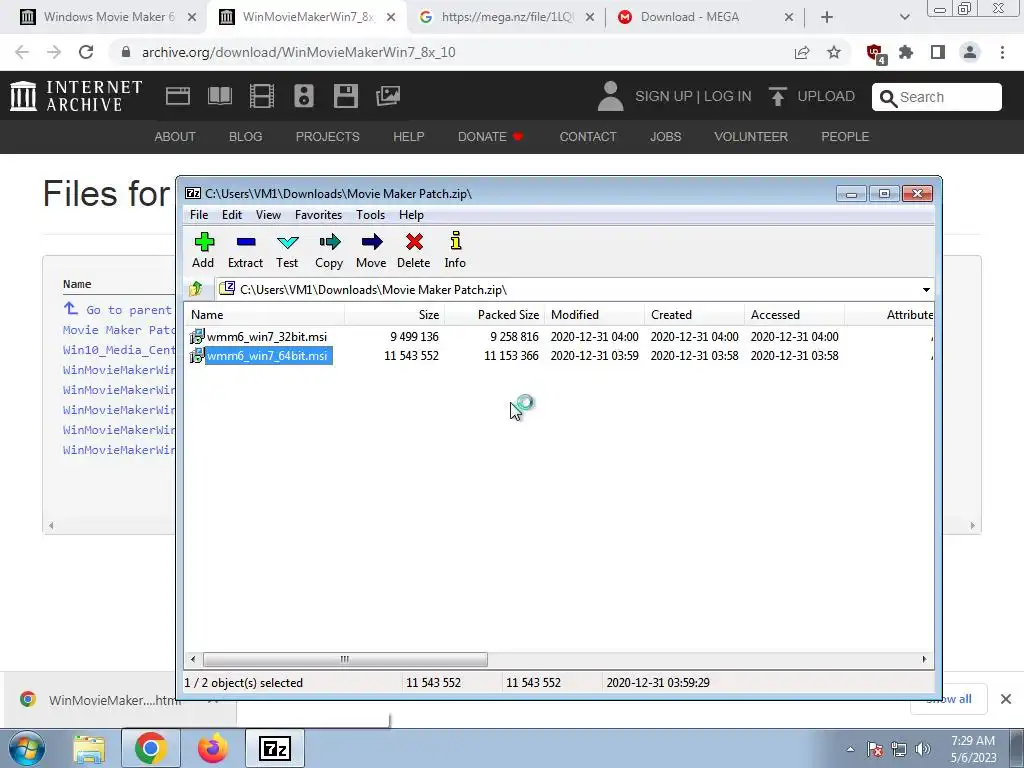Reload the Chrome page
Viewport: 1024px width, 768px height.
coord(86,52)
